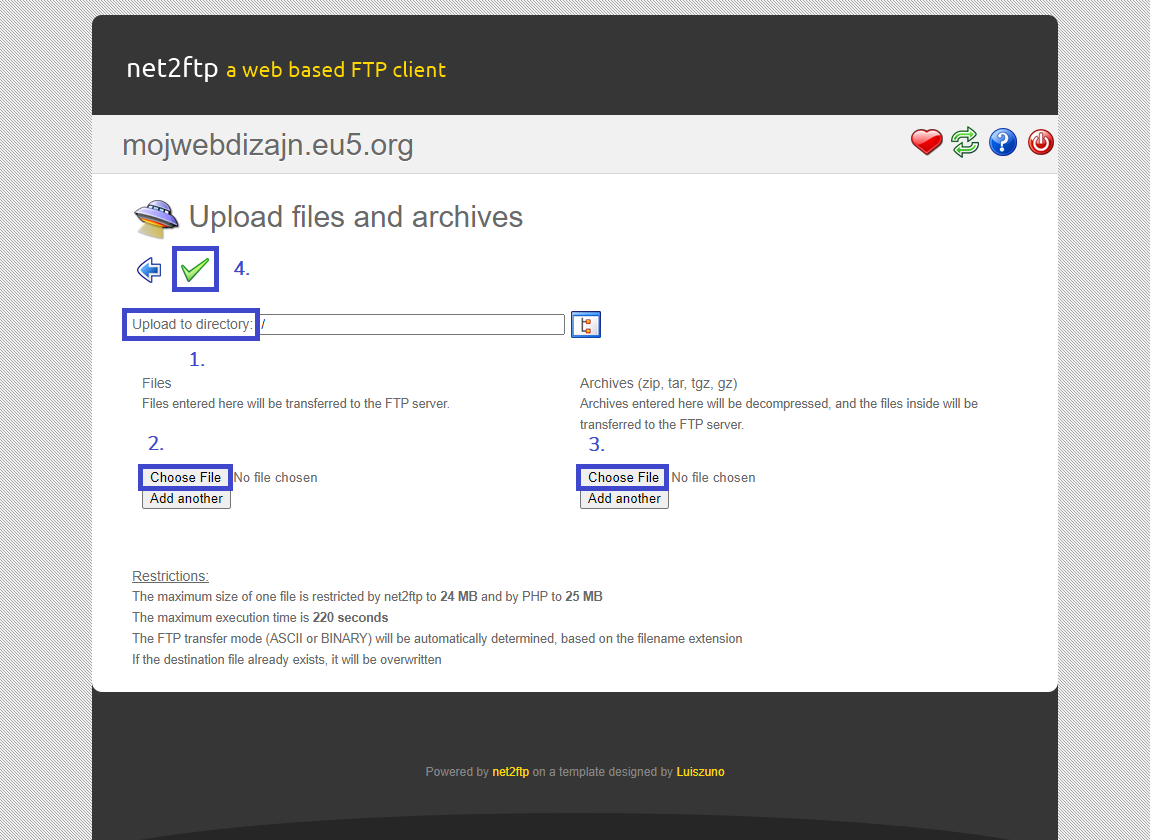Click 'a web based FTP client' tagline

[x=336, y=70]
